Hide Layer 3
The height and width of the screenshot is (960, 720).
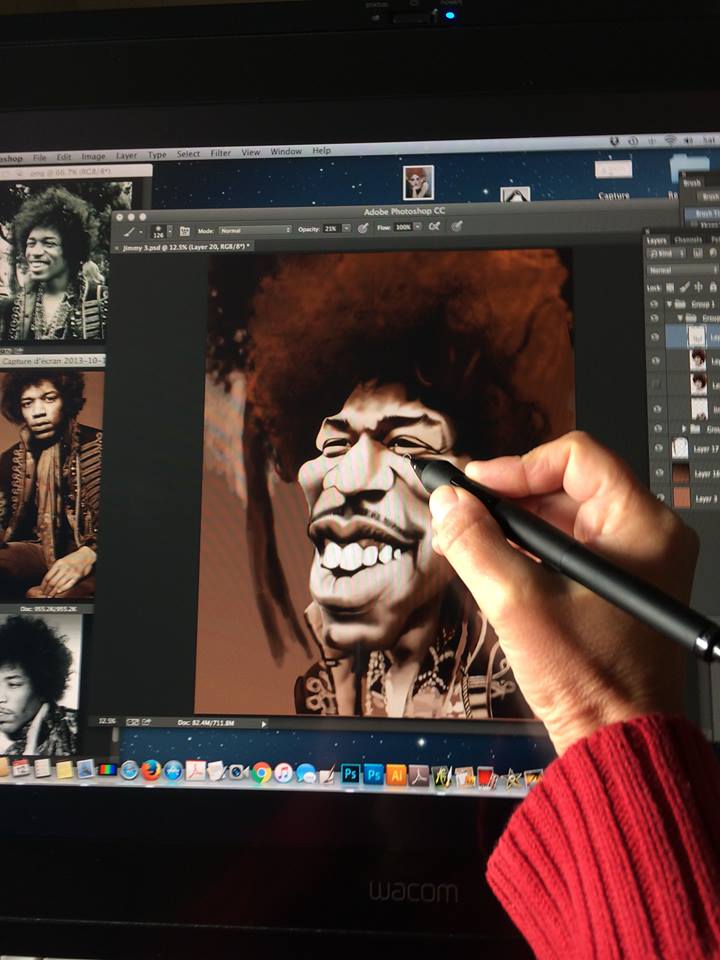661,498
